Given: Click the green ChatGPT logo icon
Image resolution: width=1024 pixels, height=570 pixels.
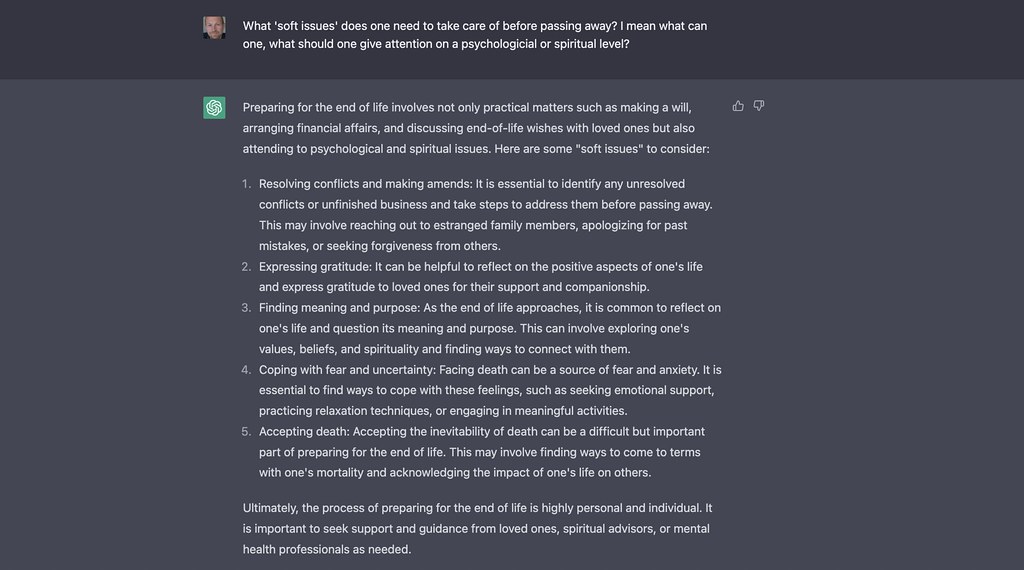Looking at the screenshot, I should coord(214,108).
